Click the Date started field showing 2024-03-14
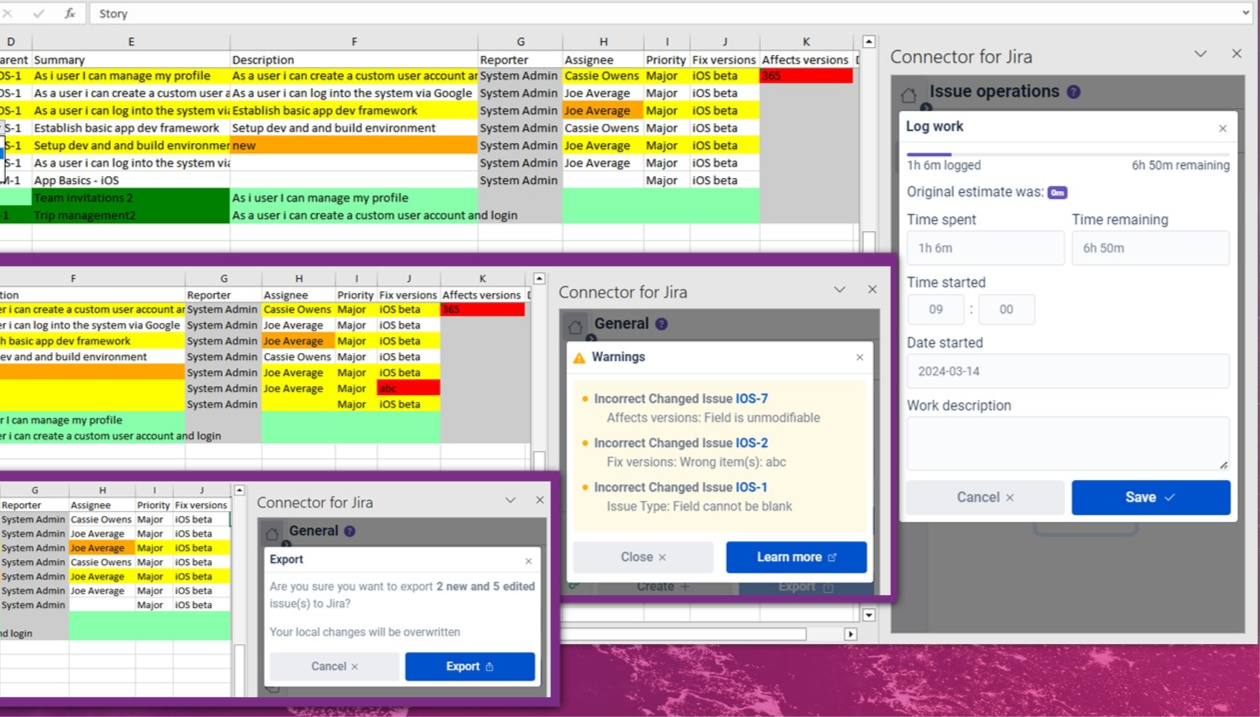This screenshot has width=1260, height=717. click(1067, 371)
